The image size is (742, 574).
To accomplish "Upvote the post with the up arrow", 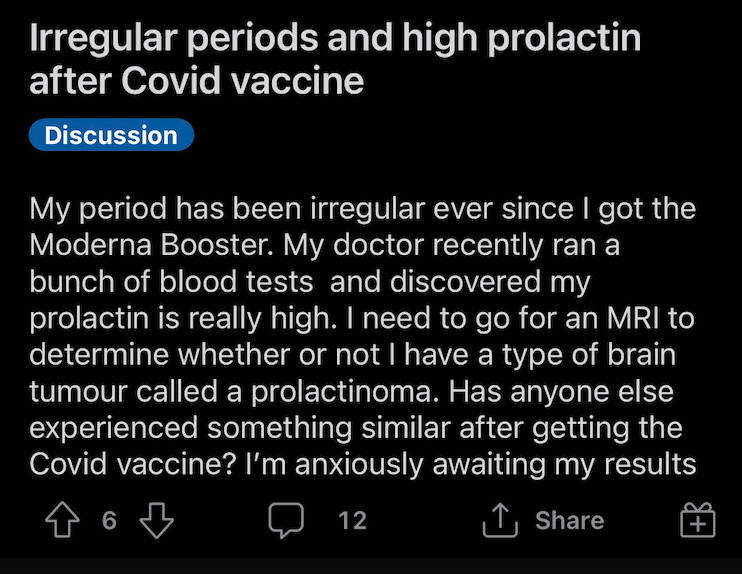I will coord(62,520).
